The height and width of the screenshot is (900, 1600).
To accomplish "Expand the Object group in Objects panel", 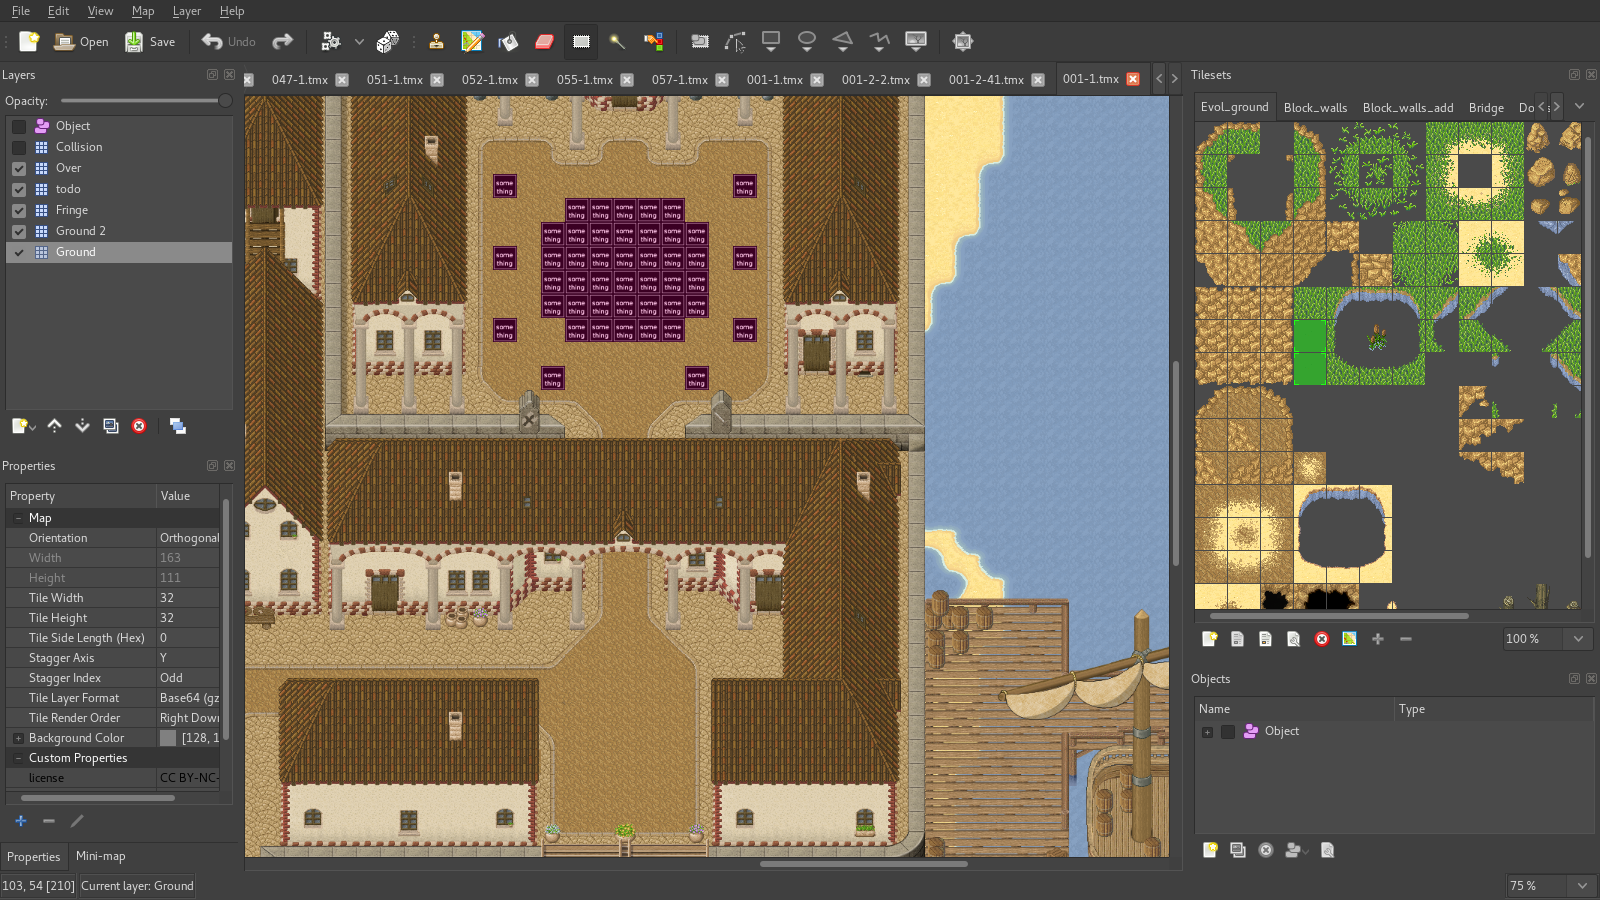I will point(1207,732).
